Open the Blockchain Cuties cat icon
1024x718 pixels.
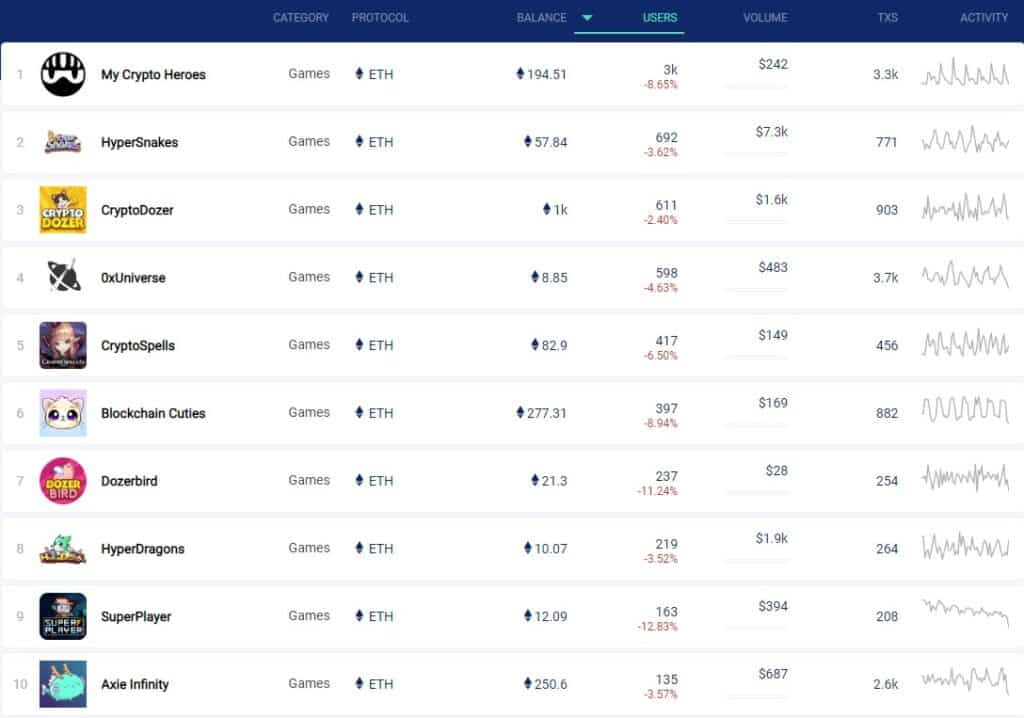(x=63, y=413)
